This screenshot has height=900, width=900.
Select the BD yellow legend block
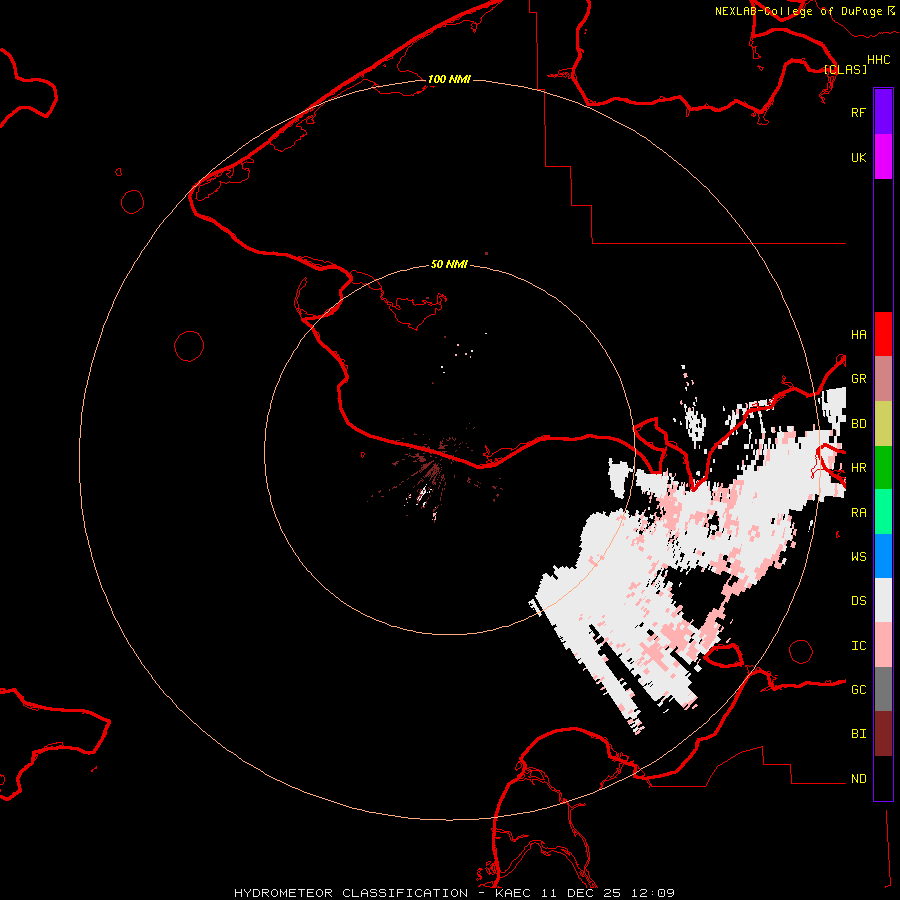click(x=883, y=424)
